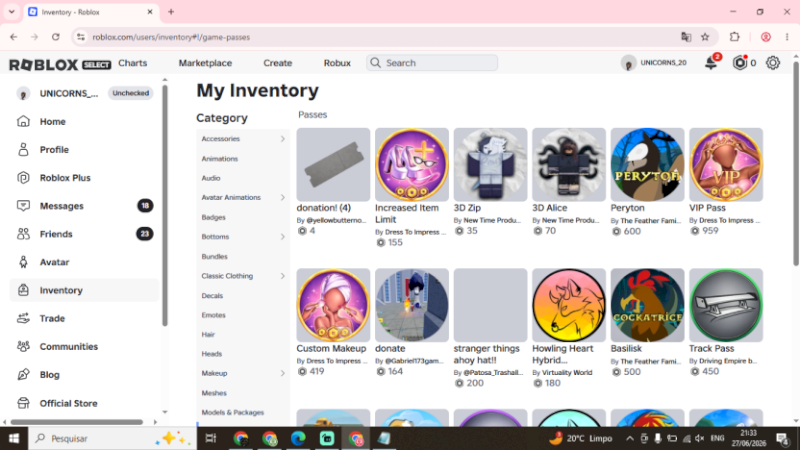Go back to previous page

point(14,37)
